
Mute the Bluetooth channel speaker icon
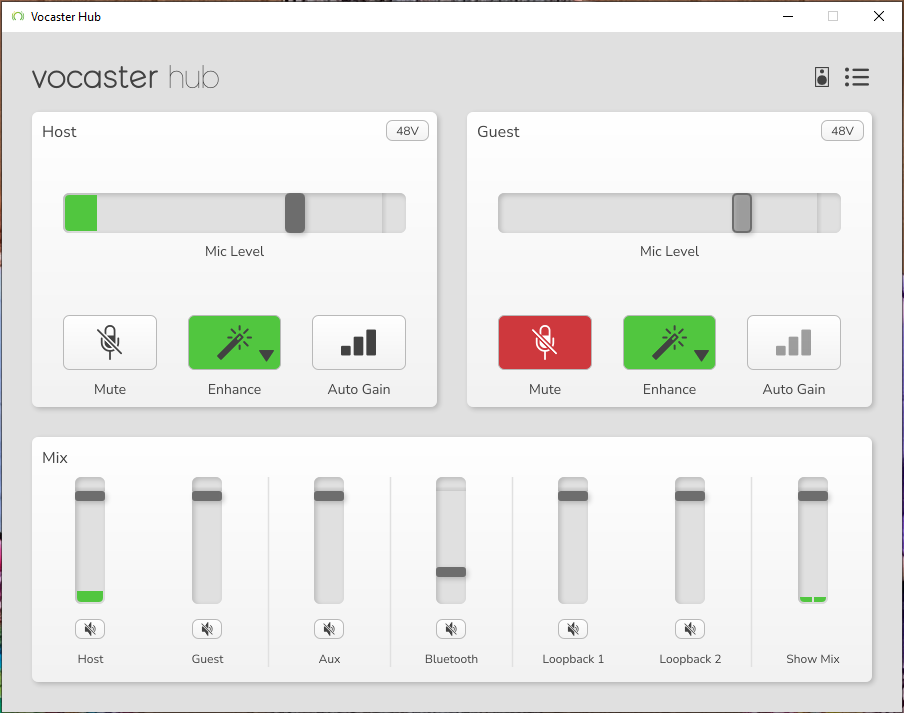click(451, 629)
